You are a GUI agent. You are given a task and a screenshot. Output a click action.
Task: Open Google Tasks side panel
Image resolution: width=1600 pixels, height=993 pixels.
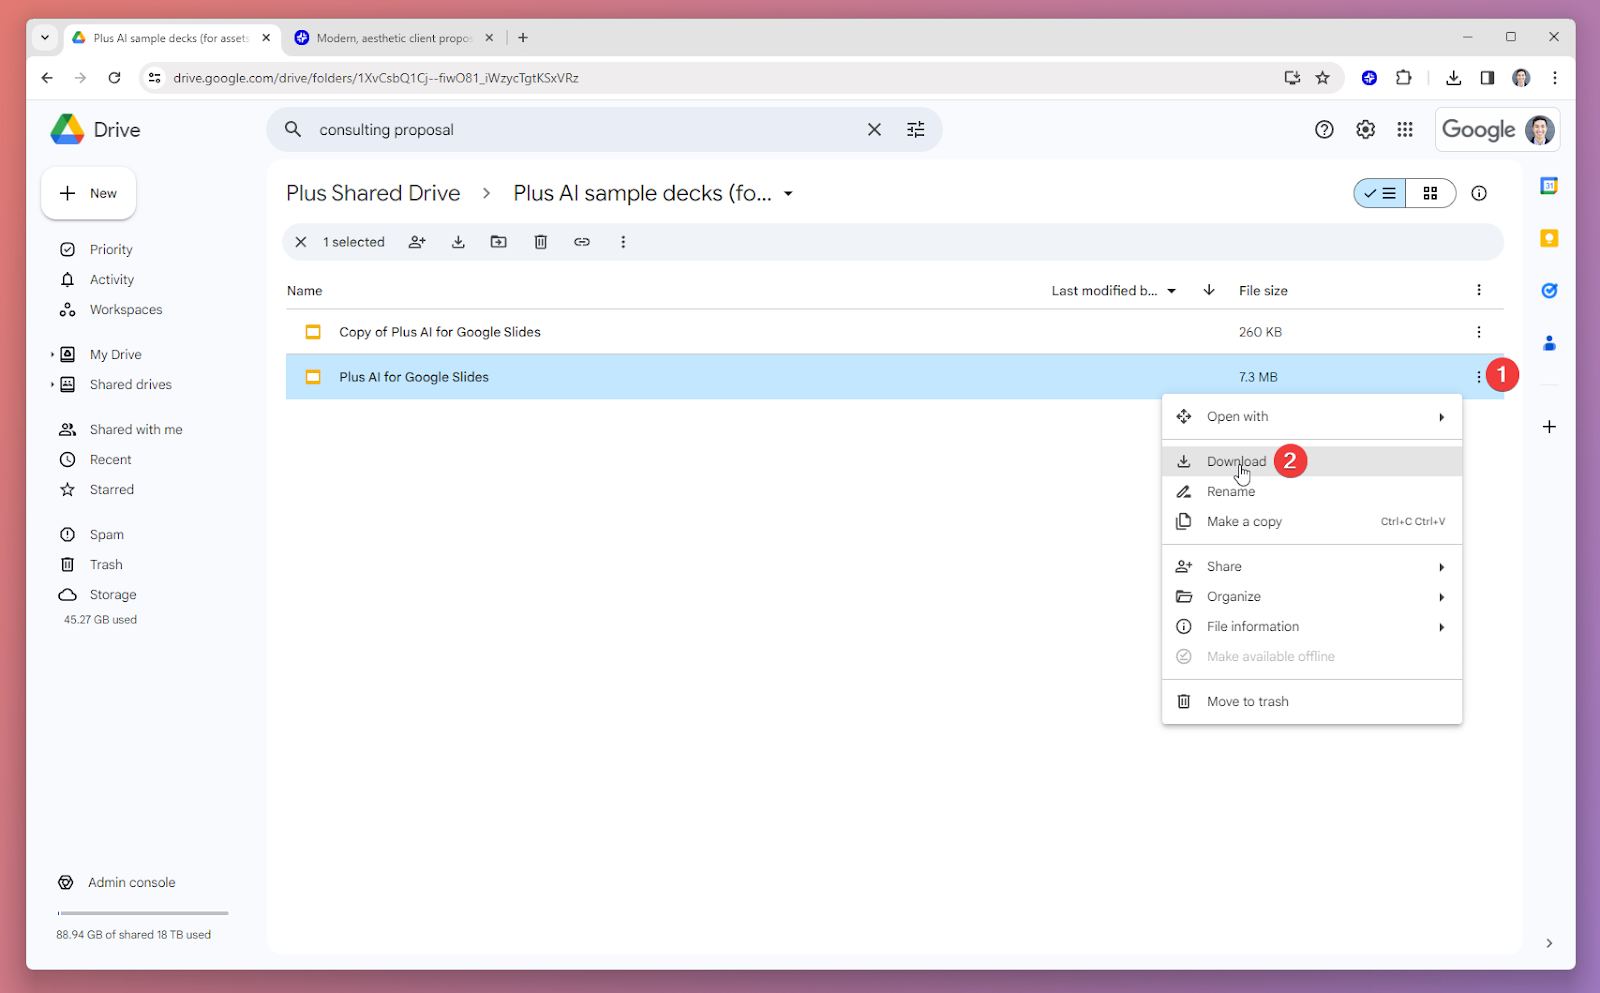(1549, 291)
